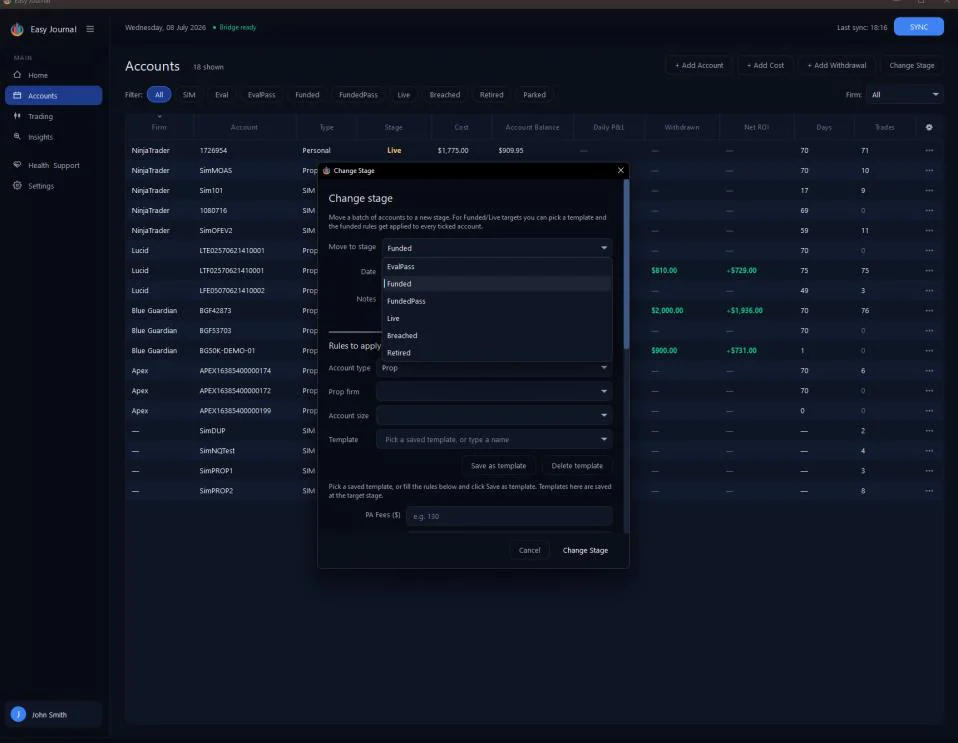The width and height of the screenshot is (958, 743).
Task: Click Delete template button
Action: [577, 466]
